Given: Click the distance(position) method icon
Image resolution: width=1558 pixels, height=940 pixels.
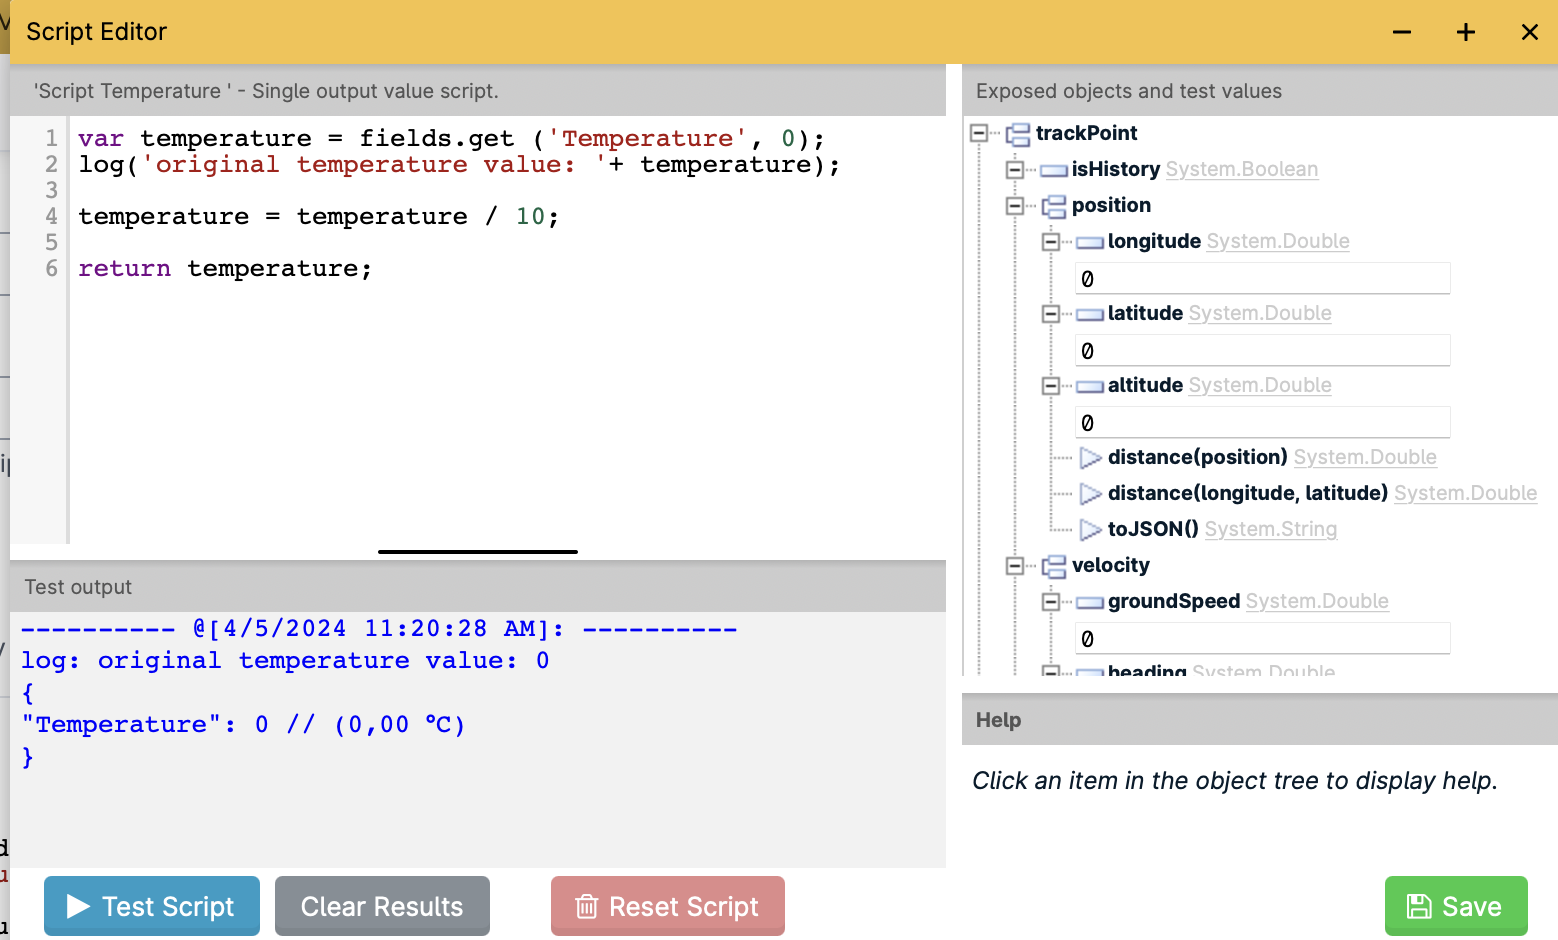Looking at the screenshot, I should click(1090, 458).
